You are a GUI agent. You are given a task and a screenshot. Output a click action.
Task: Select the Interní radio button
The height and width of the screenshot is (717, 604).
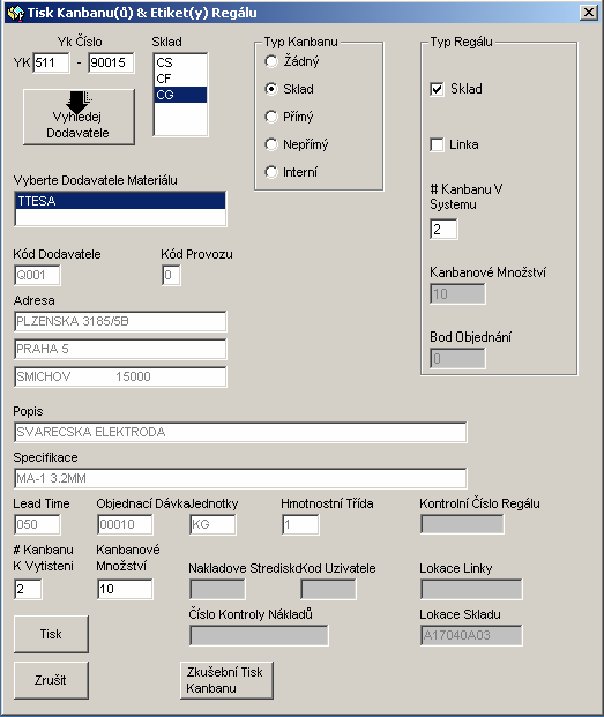[x=291, y=172]
